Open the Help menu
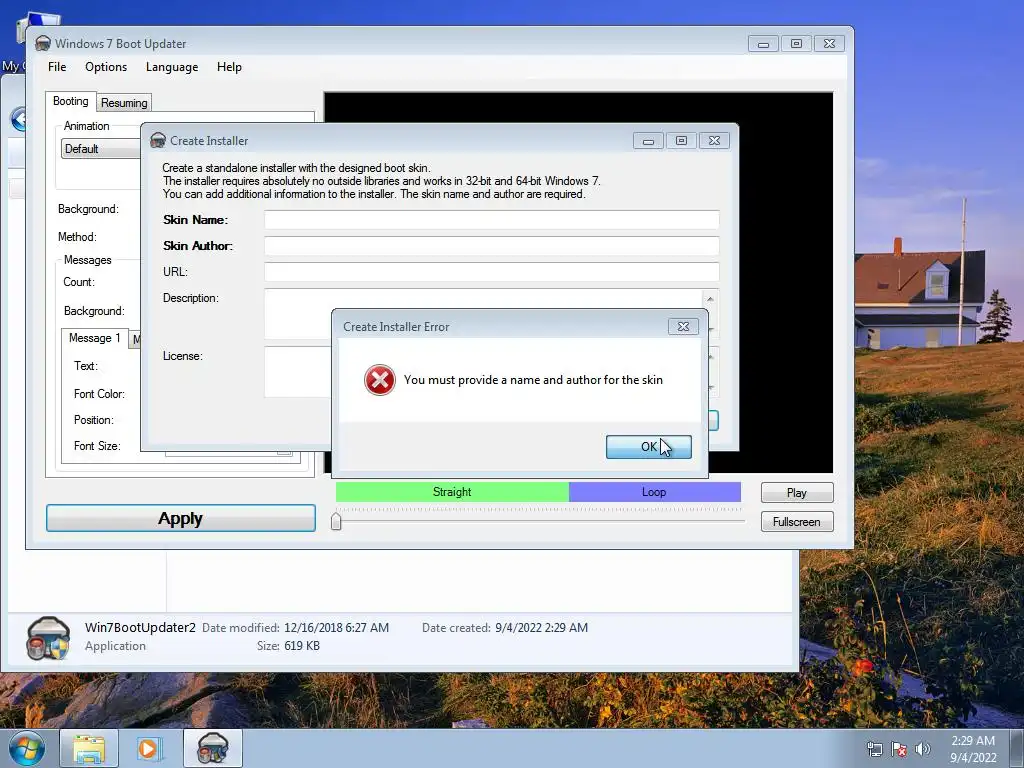This screenshot has width=1024, height=768. (x=229, y=67)
